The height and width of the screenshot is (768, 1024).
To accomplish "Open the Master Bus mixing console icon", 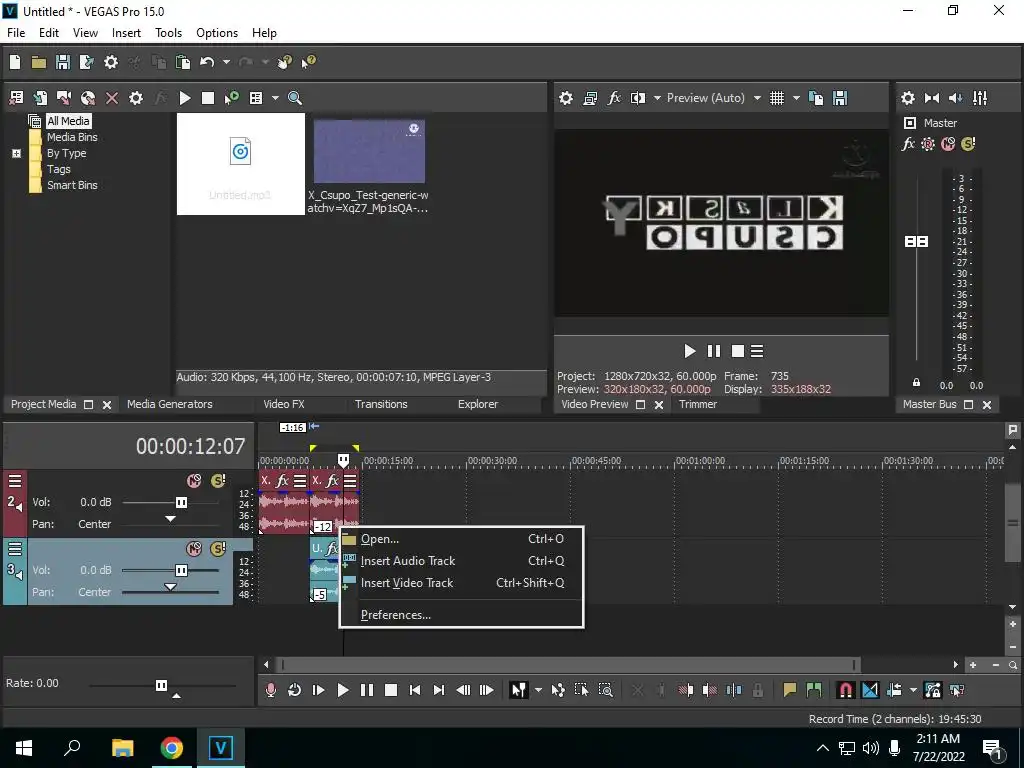I will click(x=980, y=98).
